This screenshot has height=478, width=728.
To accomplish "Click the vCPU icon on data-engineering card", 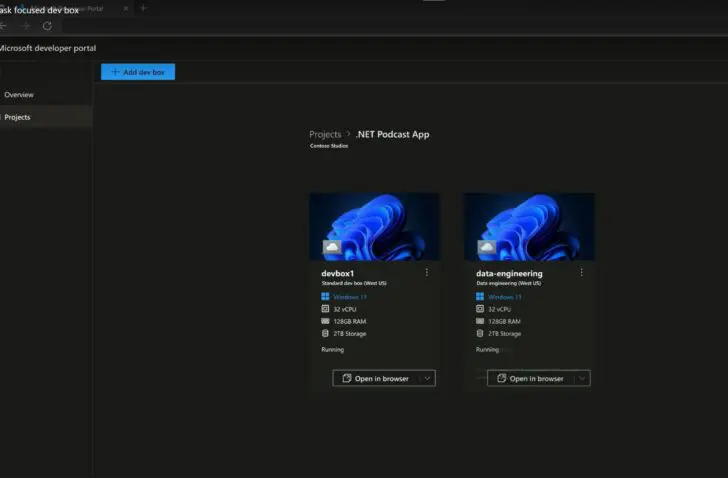I will (x=480, y=309).
